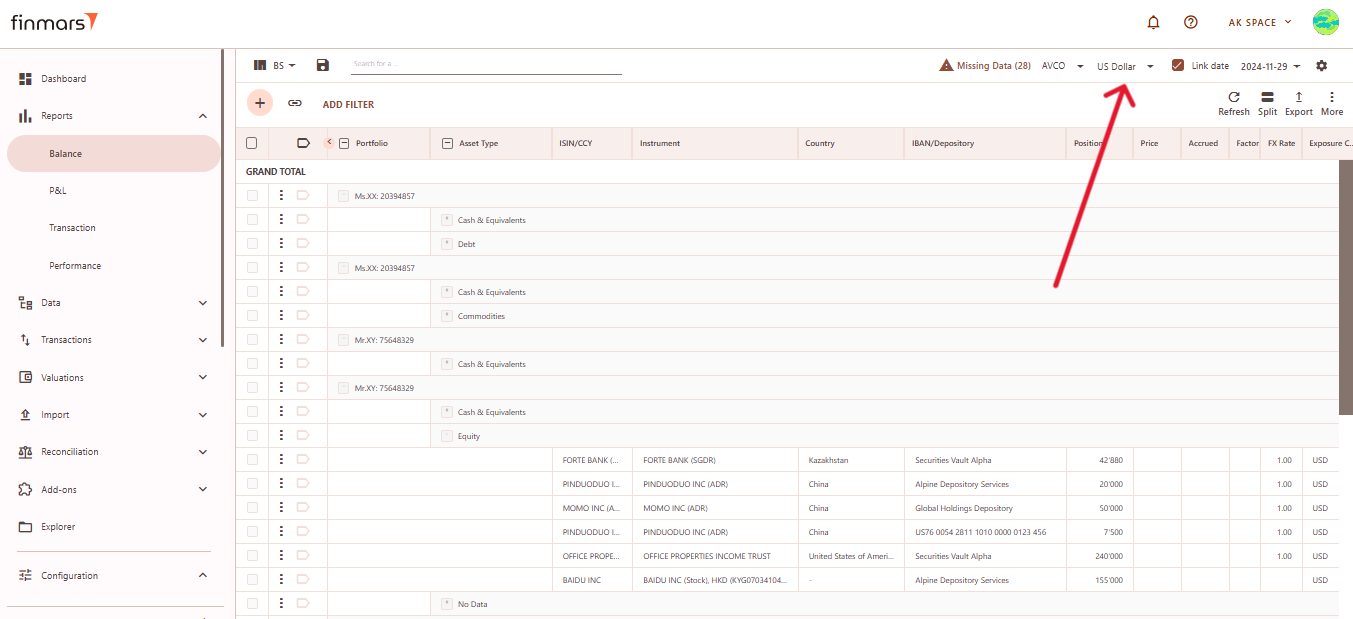1353x619 pixels.
Task: Click the search input field
Action: [486, 65]
